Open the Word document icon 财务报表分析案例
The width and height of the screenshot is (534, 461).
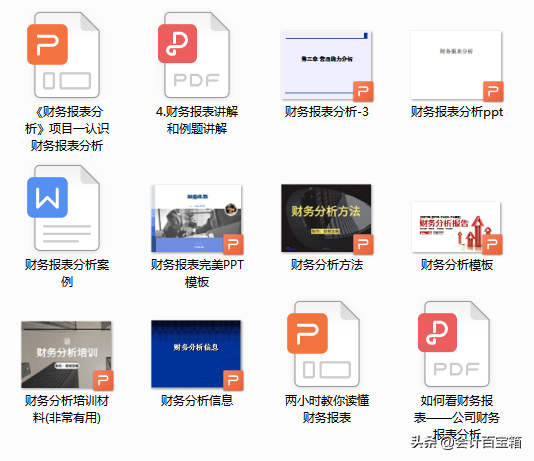[63, 208]
